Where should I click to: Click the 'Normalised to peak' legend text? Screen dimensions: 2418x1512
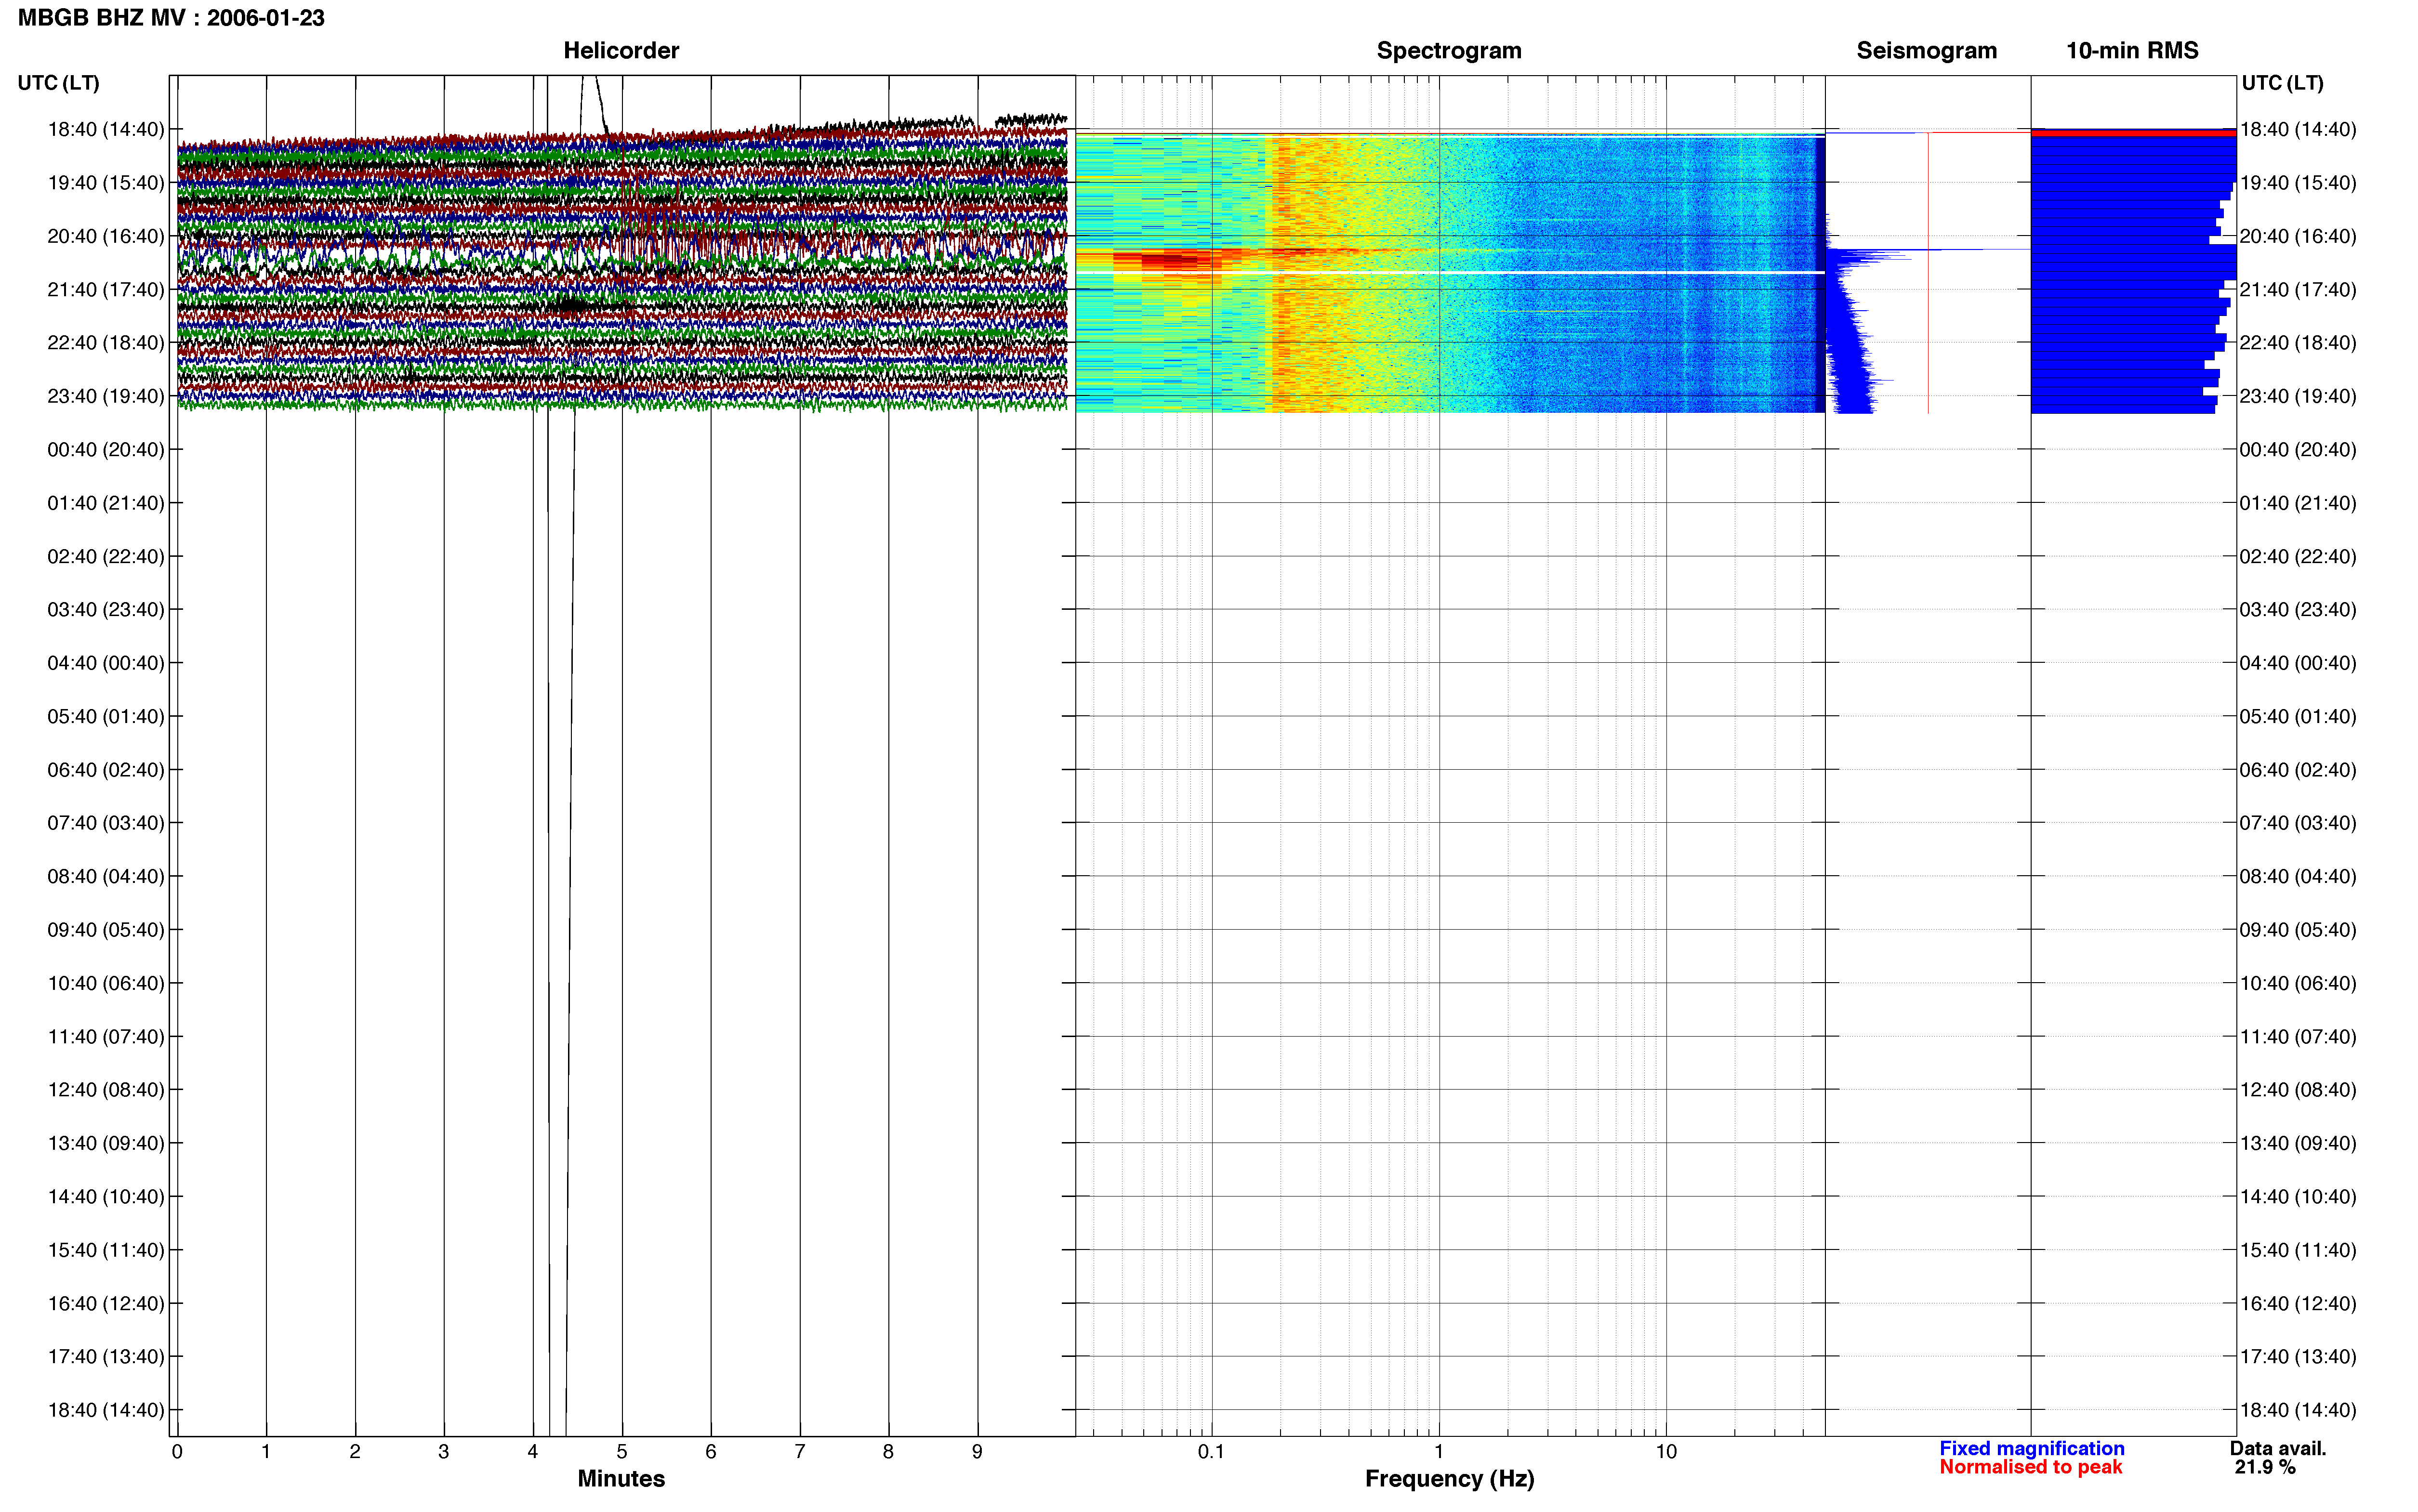coord(2031,1467)
